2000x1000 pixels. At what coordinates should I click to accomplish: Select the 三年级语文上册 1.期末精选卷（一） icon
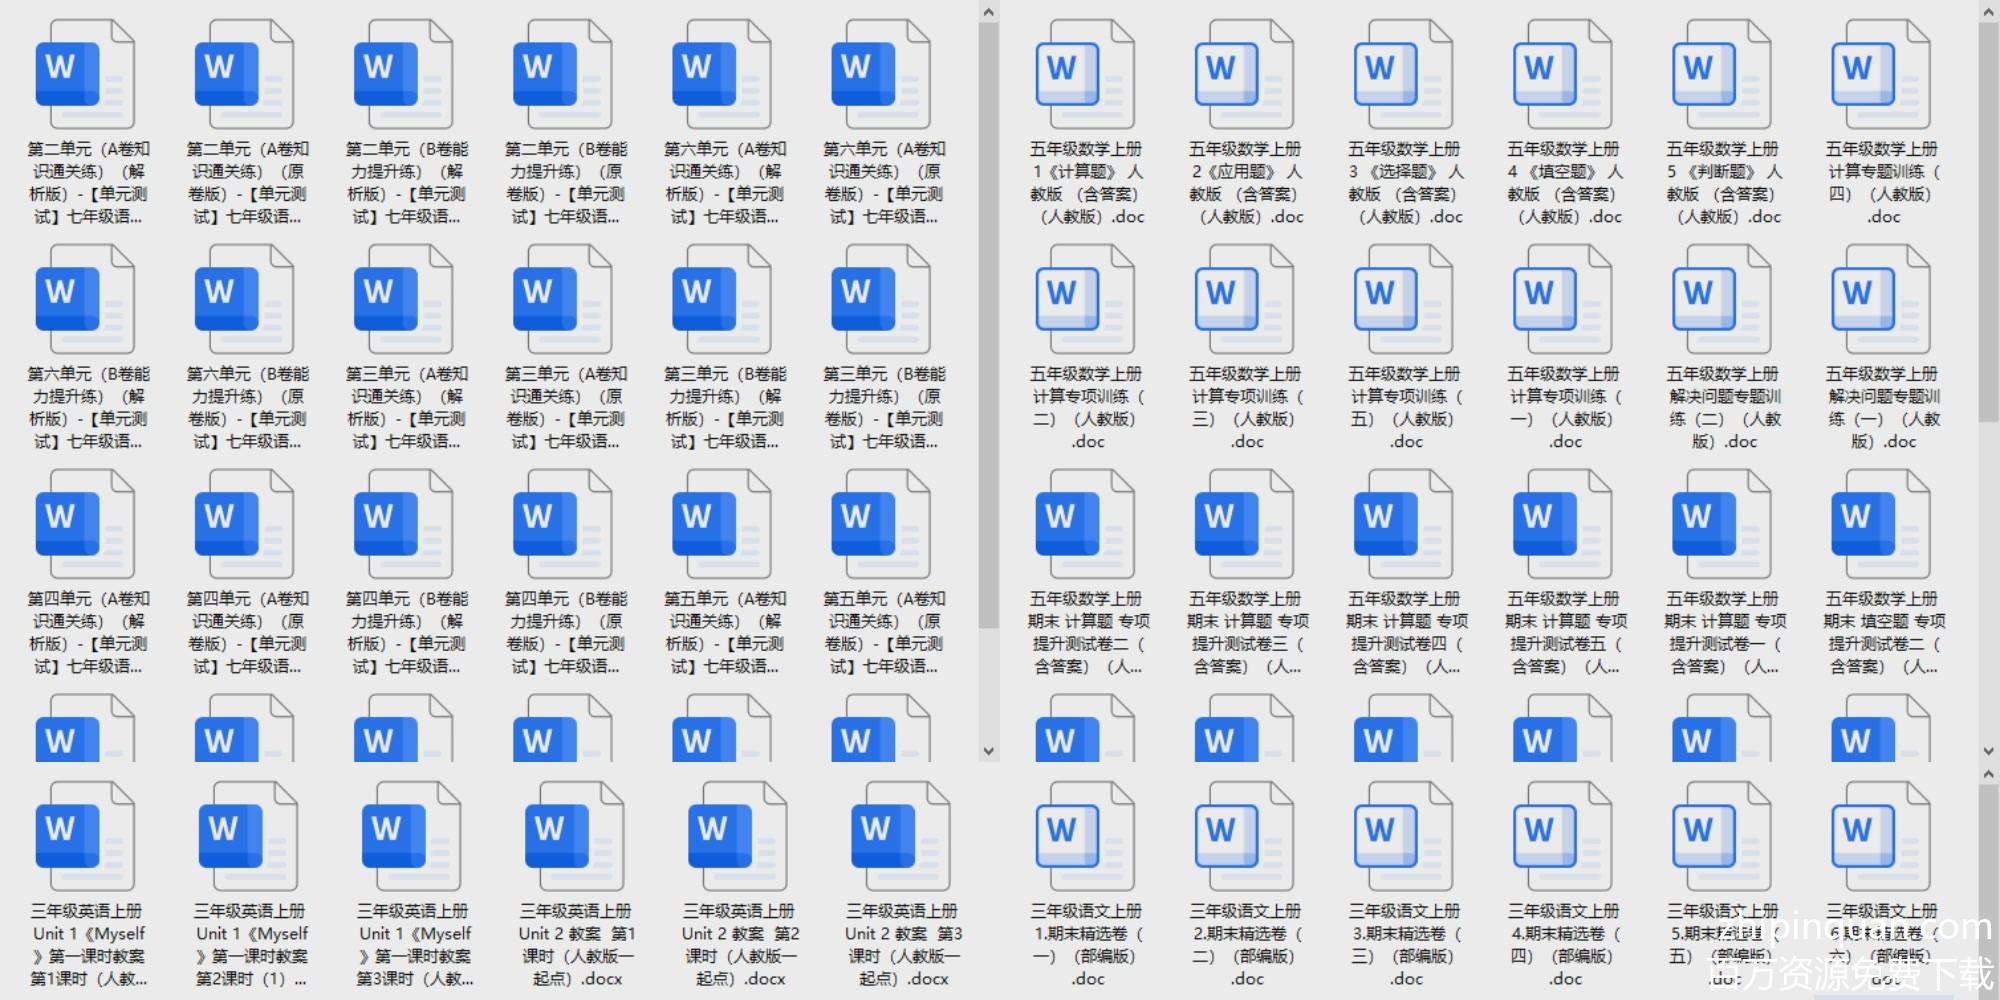point(1085,836)
